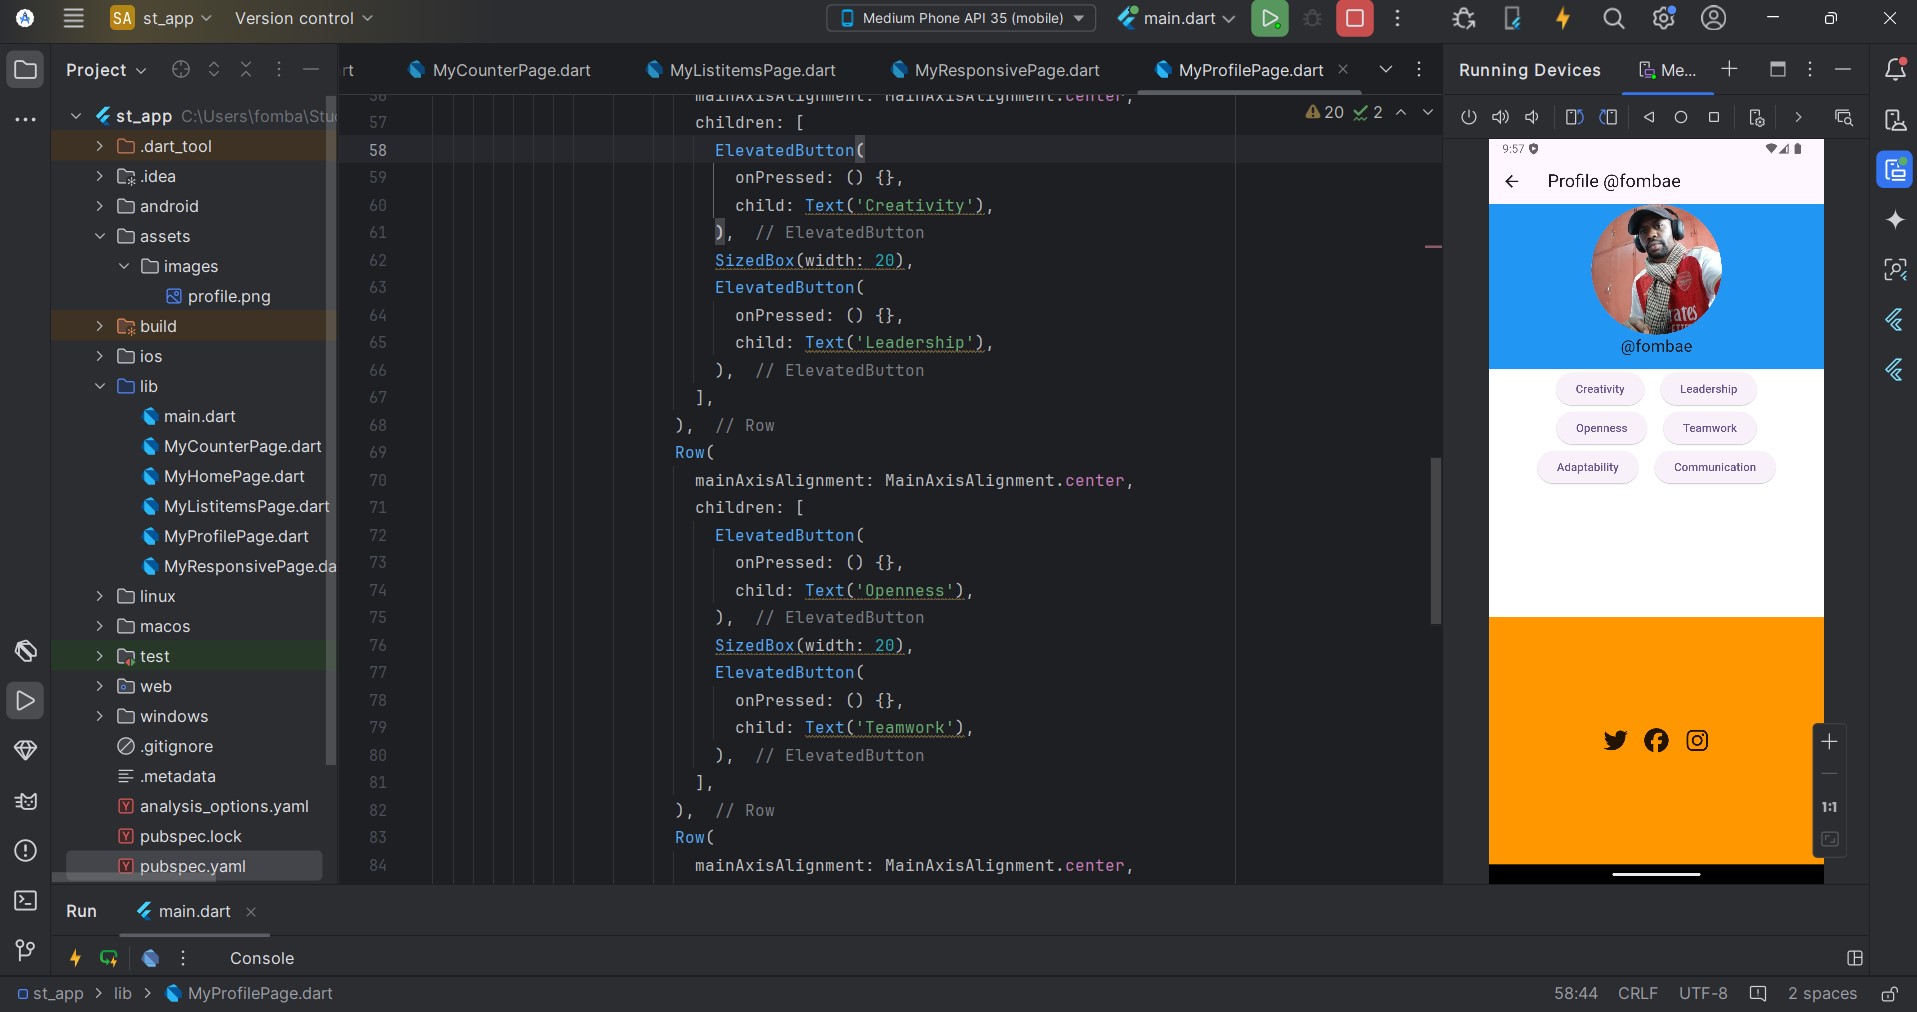Click the green Run button
The height and width of the screenshot is (1012, 1917).
(x=1269, y=19)
